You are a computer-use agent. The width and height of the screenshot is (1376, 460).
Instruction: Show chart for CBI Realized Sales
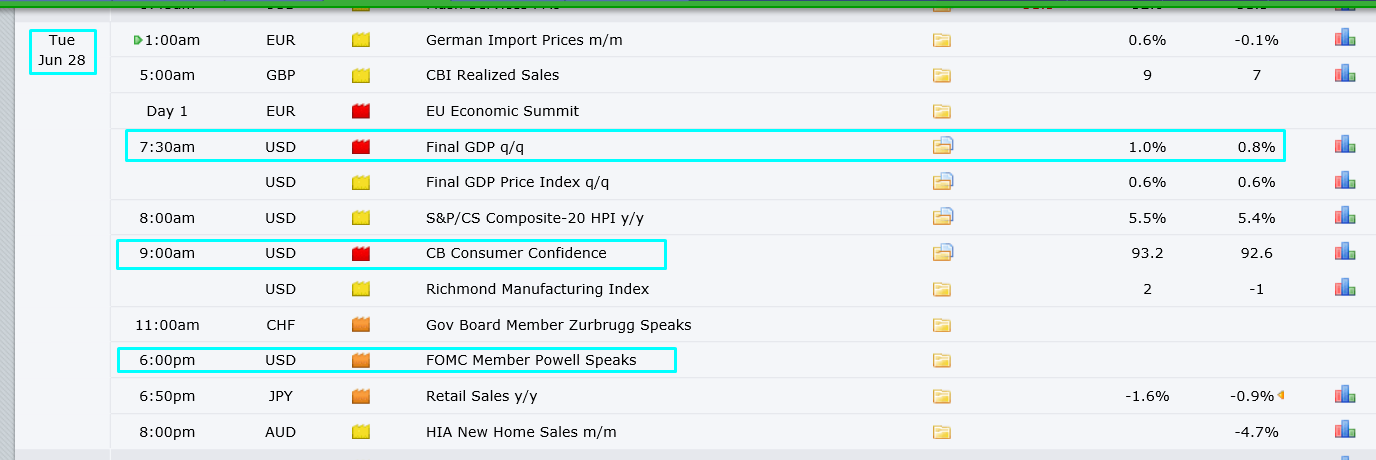coord(1344,75)
